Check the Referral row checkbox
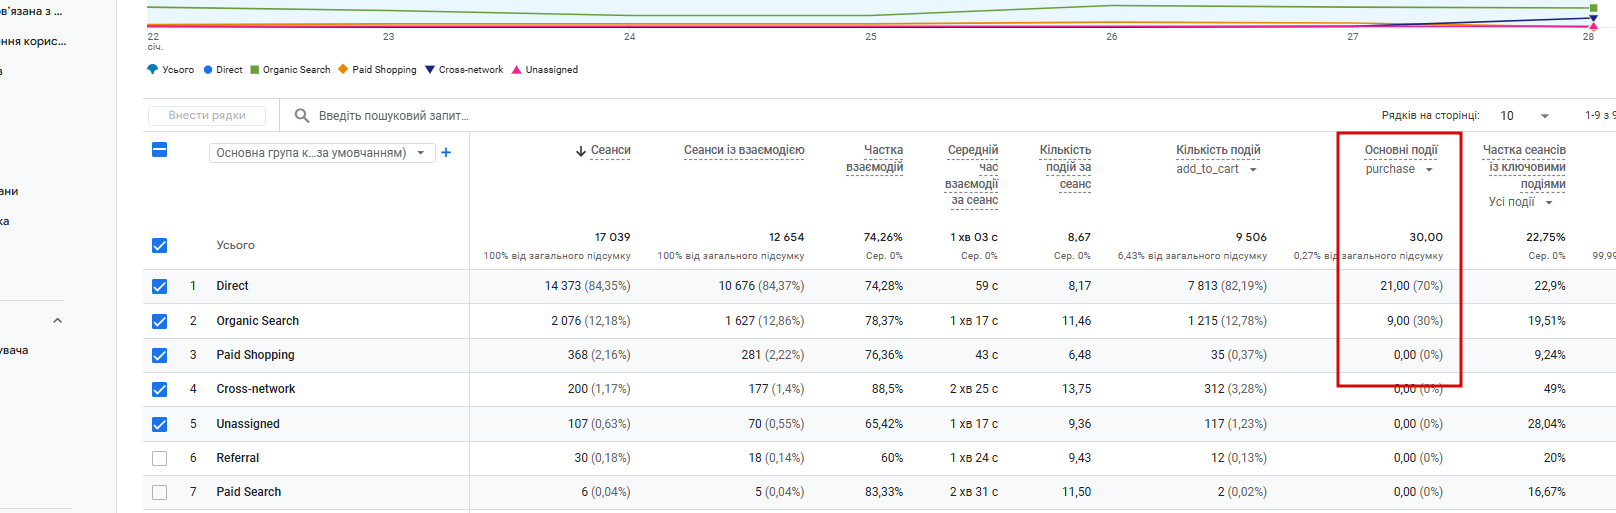This screenshot has width=1616, height=513. coord(159,458)
